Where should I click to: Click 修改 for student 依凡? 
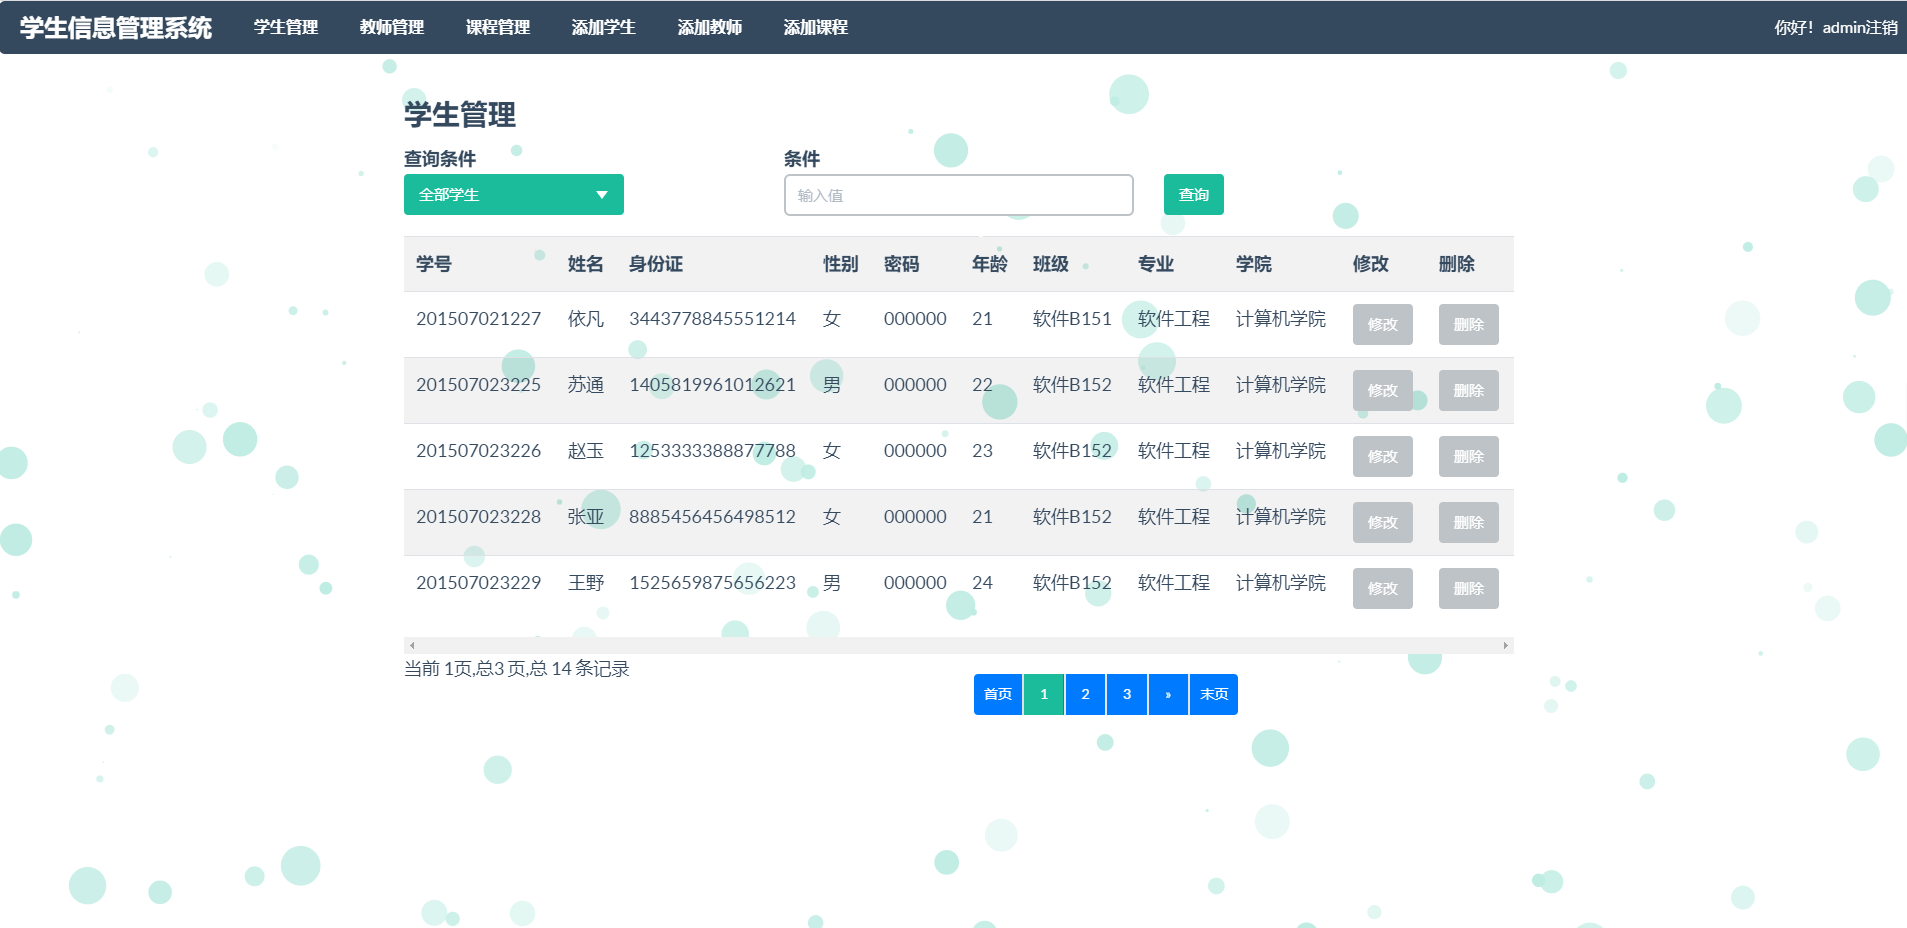(x=1382, y=324)
